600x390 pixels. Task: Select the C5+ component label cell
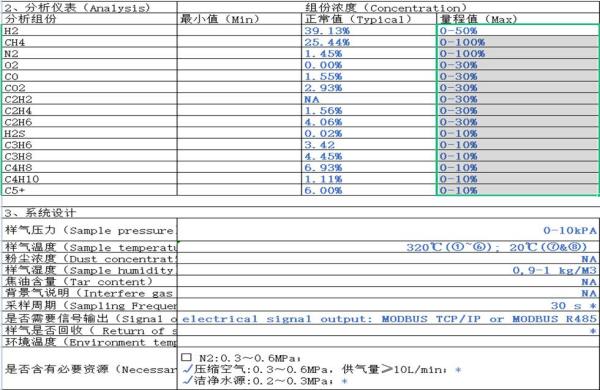(x=90, y=190)
